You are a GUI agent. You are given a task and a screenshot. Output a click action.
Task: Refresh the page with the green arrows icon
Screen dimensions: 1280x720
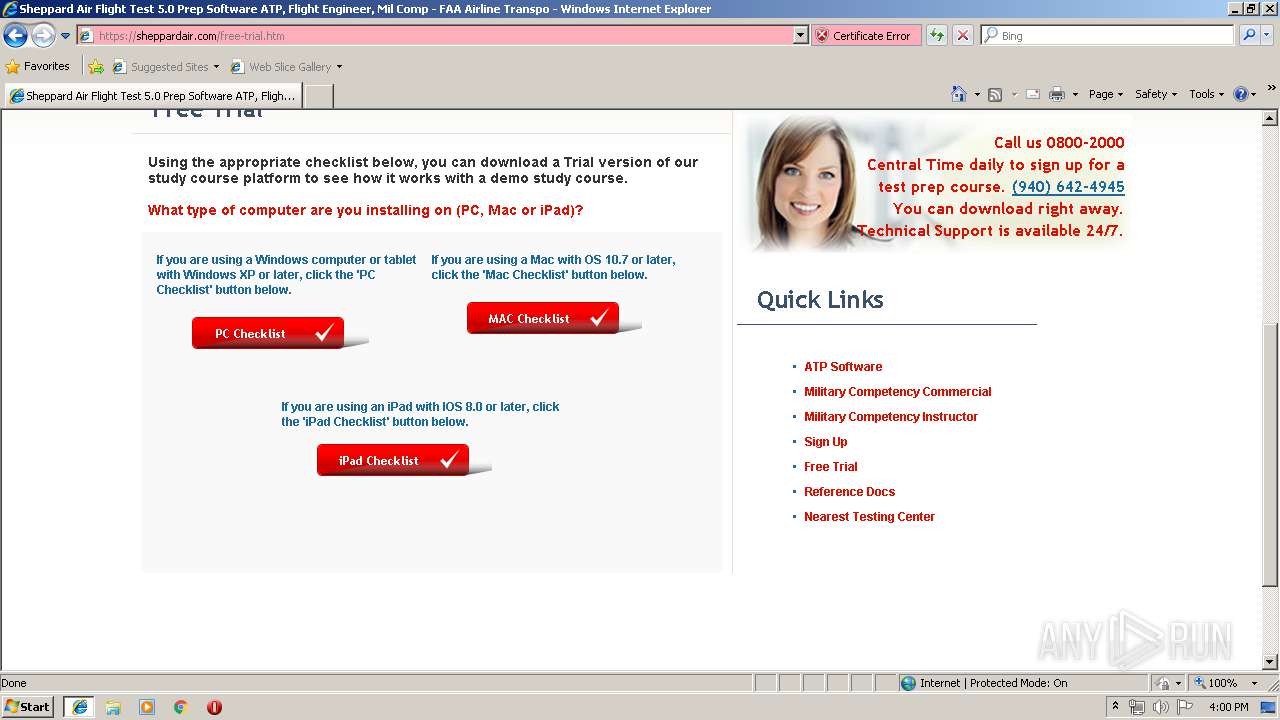[937, 35]
